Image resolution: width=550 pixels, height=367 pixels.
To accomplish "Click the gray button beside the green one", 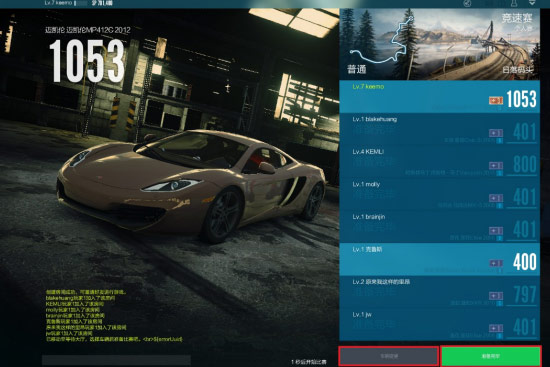I will (x=389, y=356).
